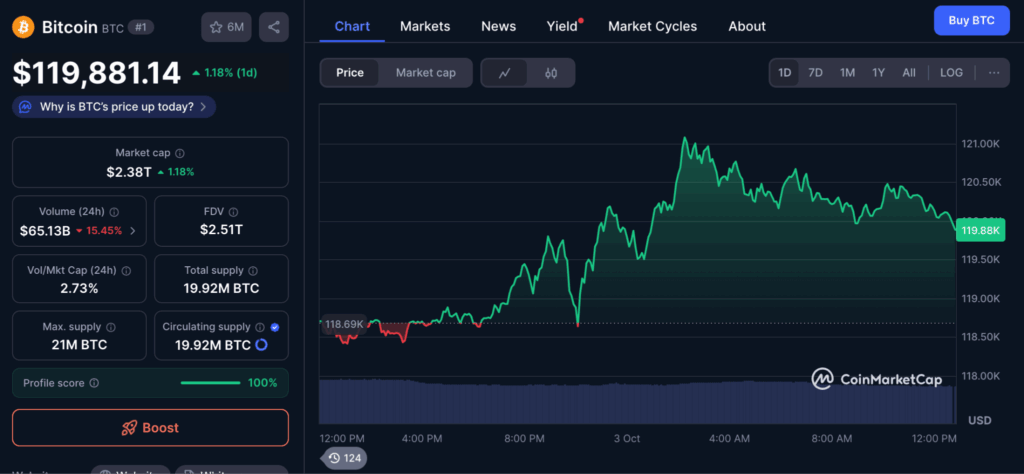1024x474 pixels.
Task: Click the Bitcoin logo icon
Action: 23,27
